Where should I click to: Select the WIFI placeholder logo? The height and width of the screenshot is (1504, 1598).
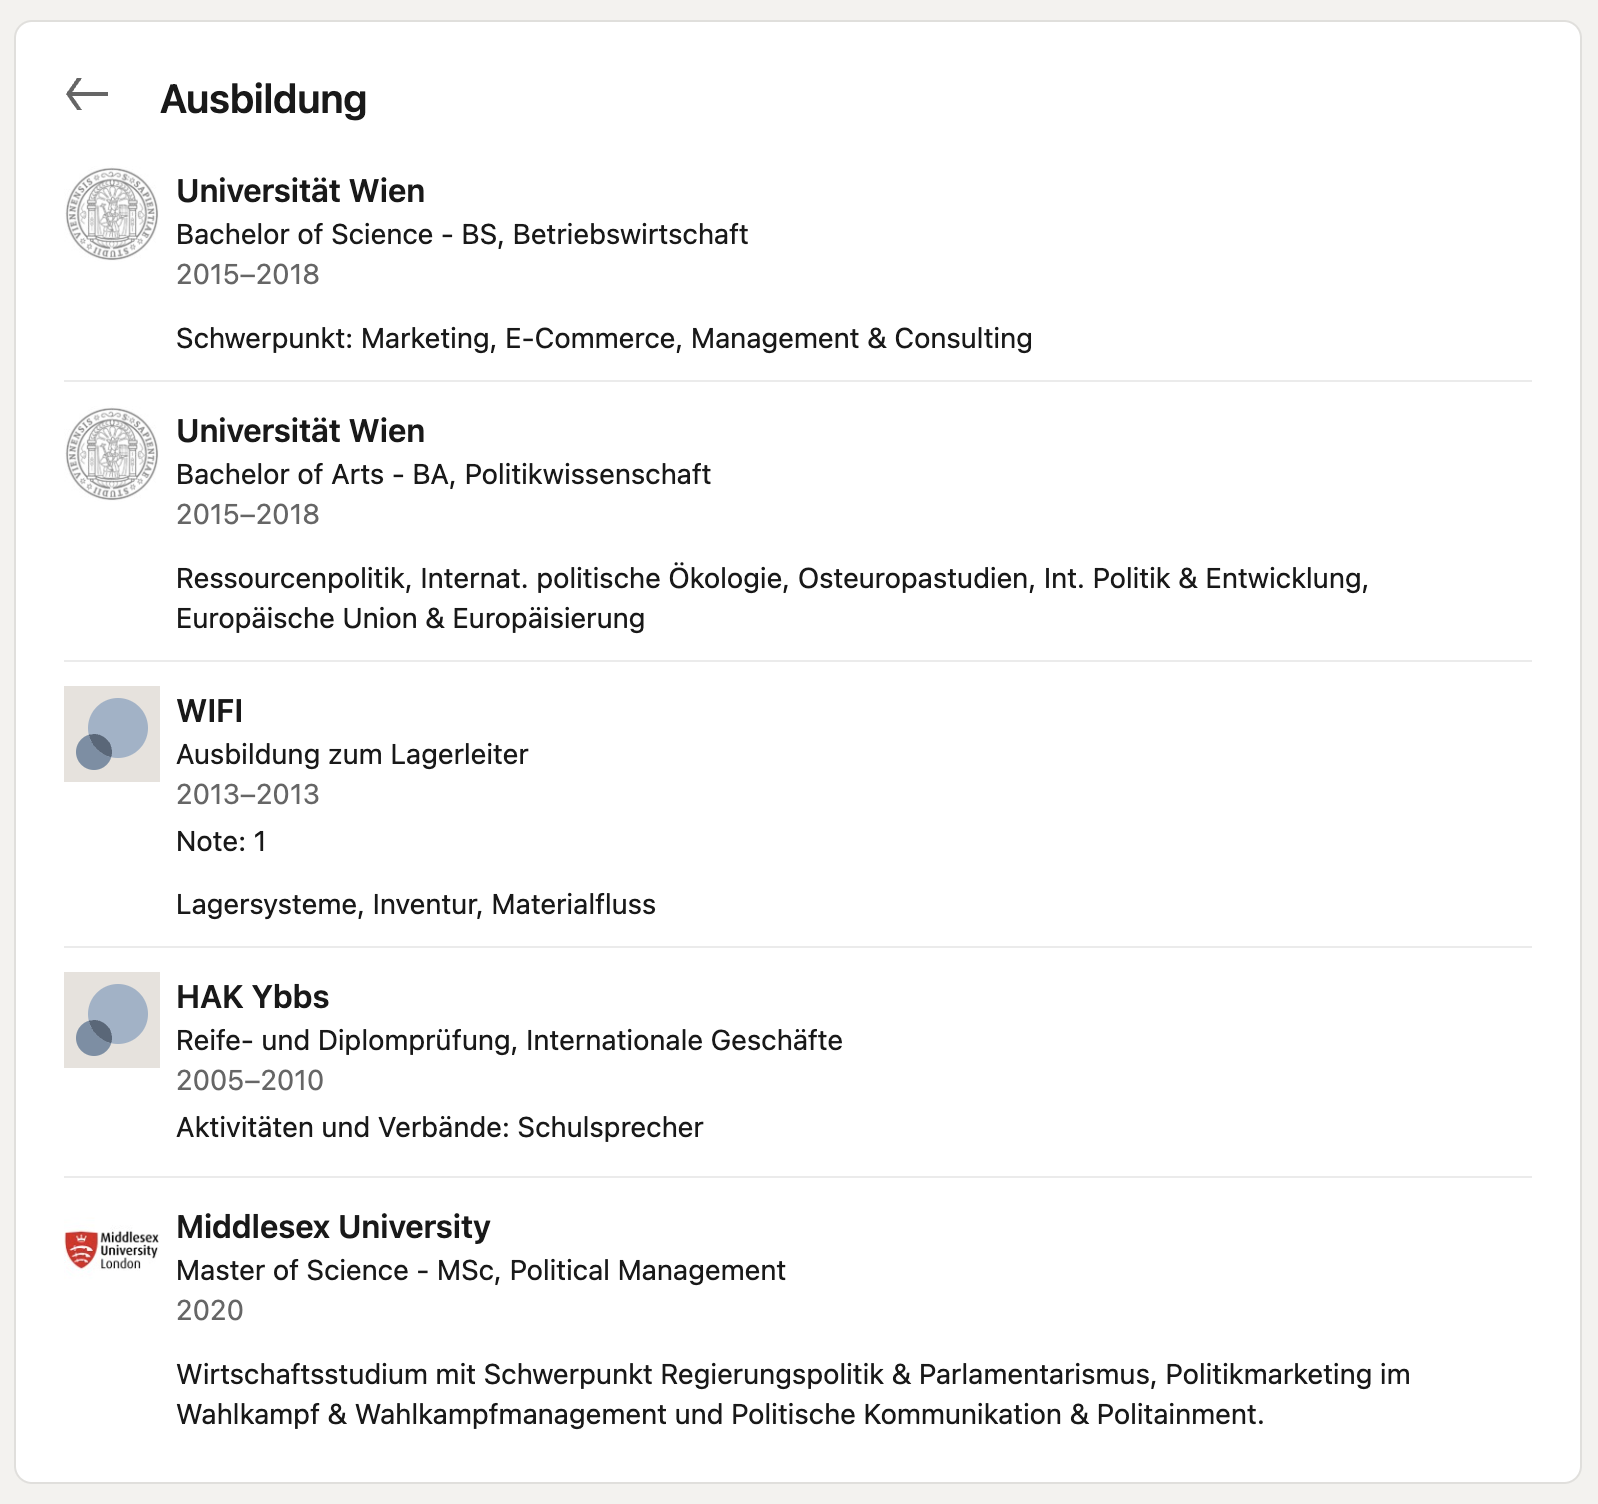point(112,734)
